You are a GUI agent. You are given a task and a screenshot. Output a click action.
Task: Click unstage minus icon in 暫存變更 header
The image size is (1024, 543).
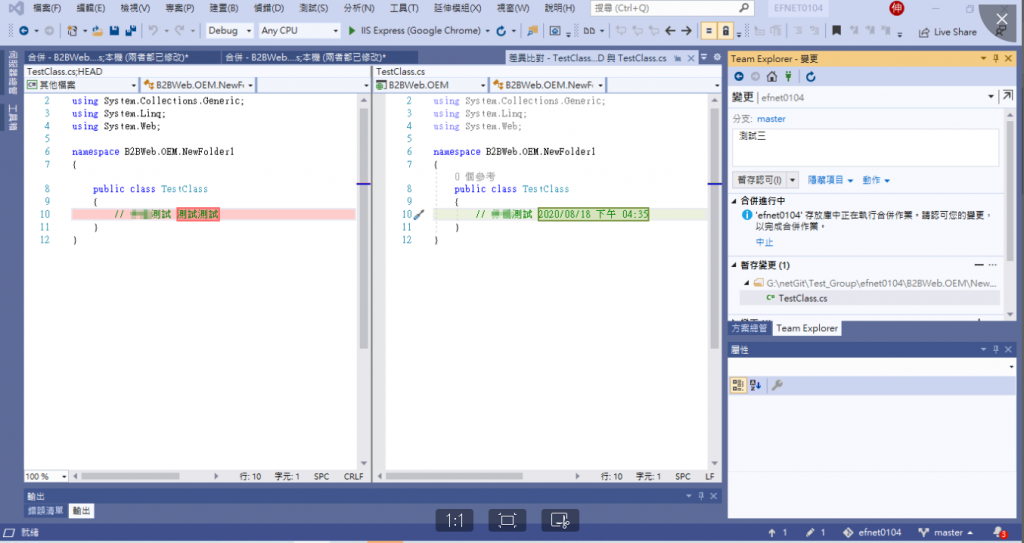coord(979,265)
